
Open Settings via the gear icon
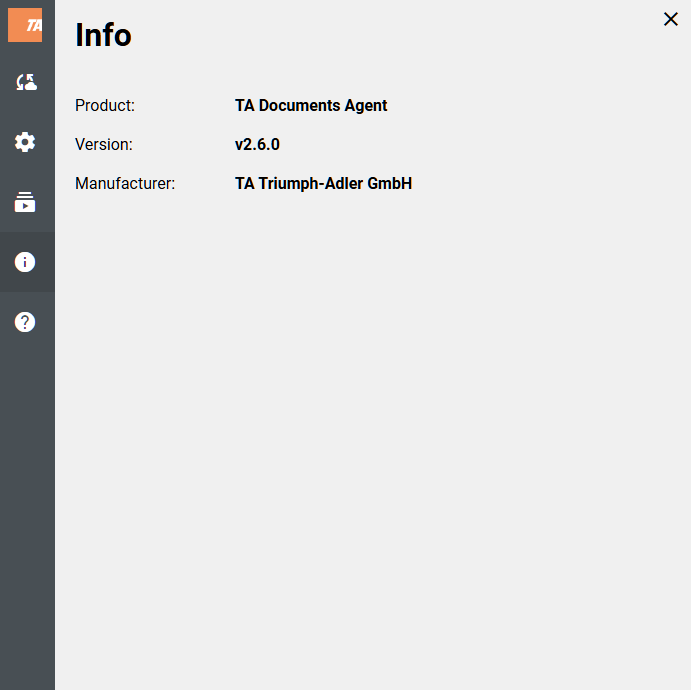coord(25,142)
